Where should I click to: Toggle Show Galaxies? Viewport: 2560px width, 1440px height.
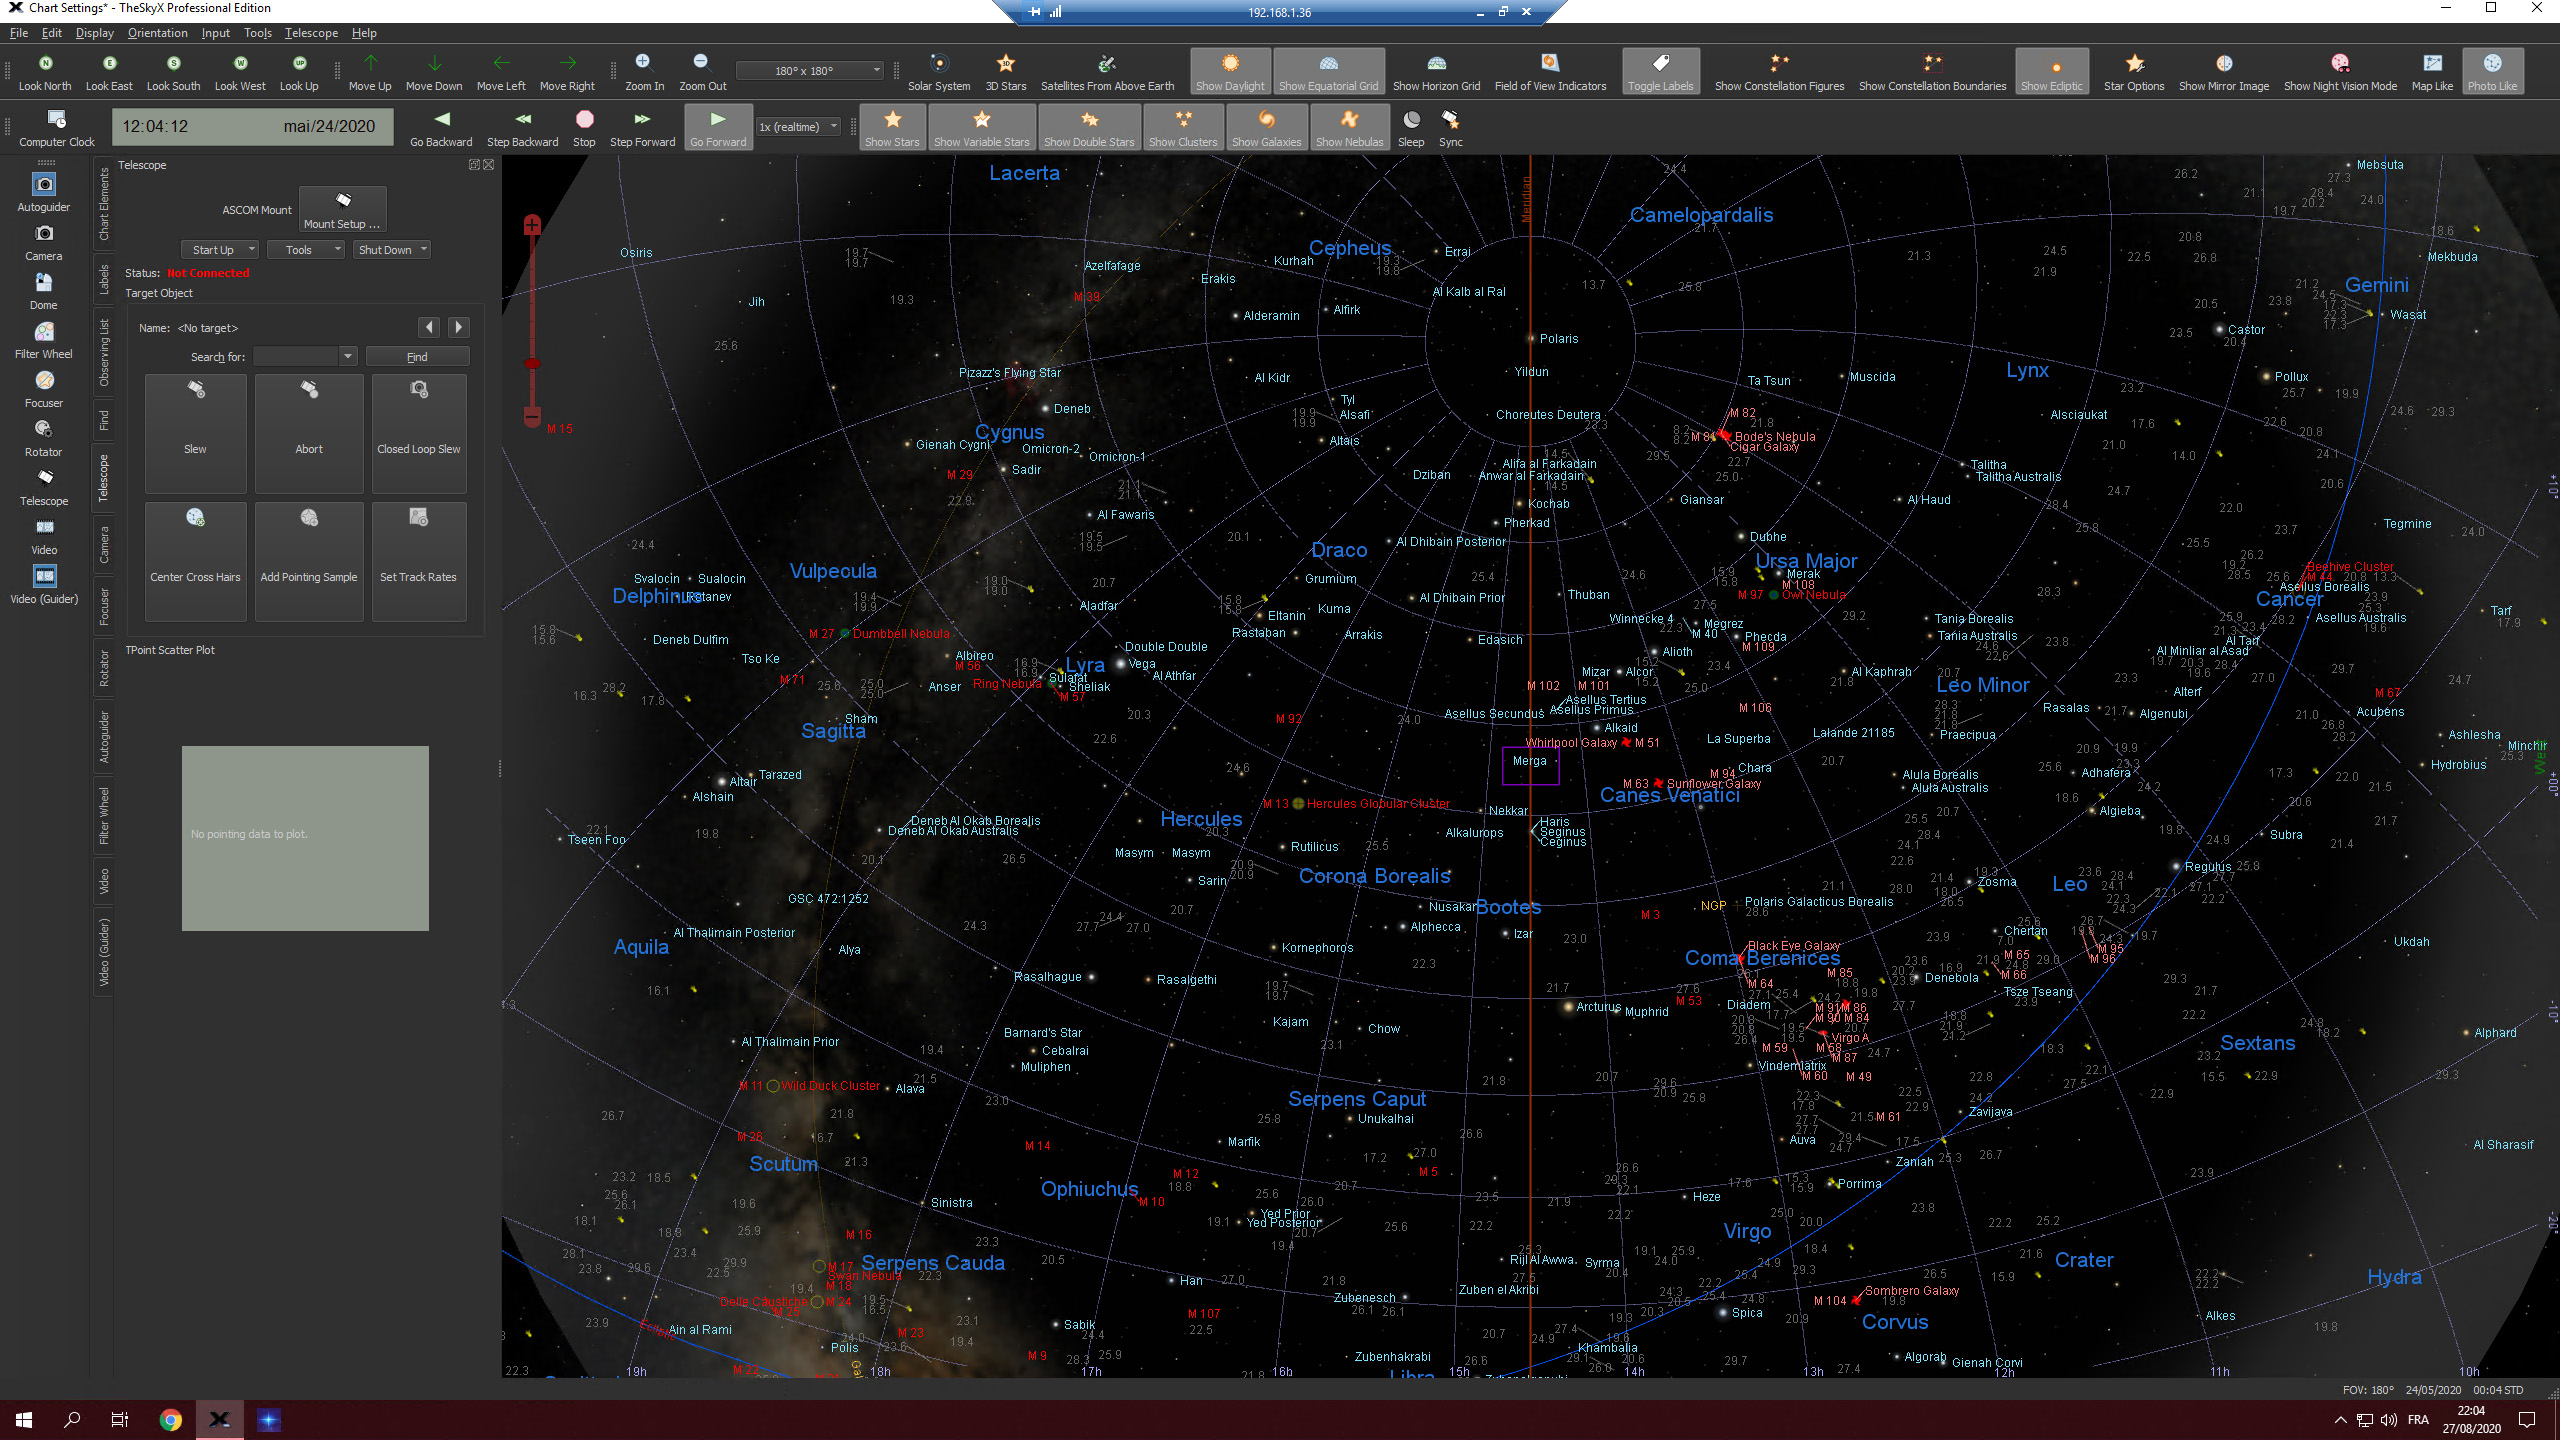pyautogui.click(x=1266, y=128)
